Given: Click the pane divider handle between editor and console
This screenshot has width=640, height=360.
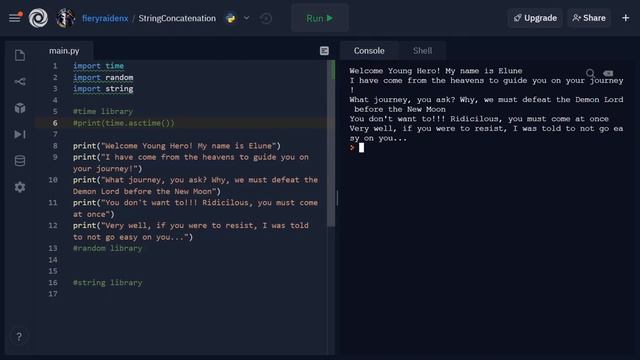Looking at the screenshot, I should tap(337, 198).
